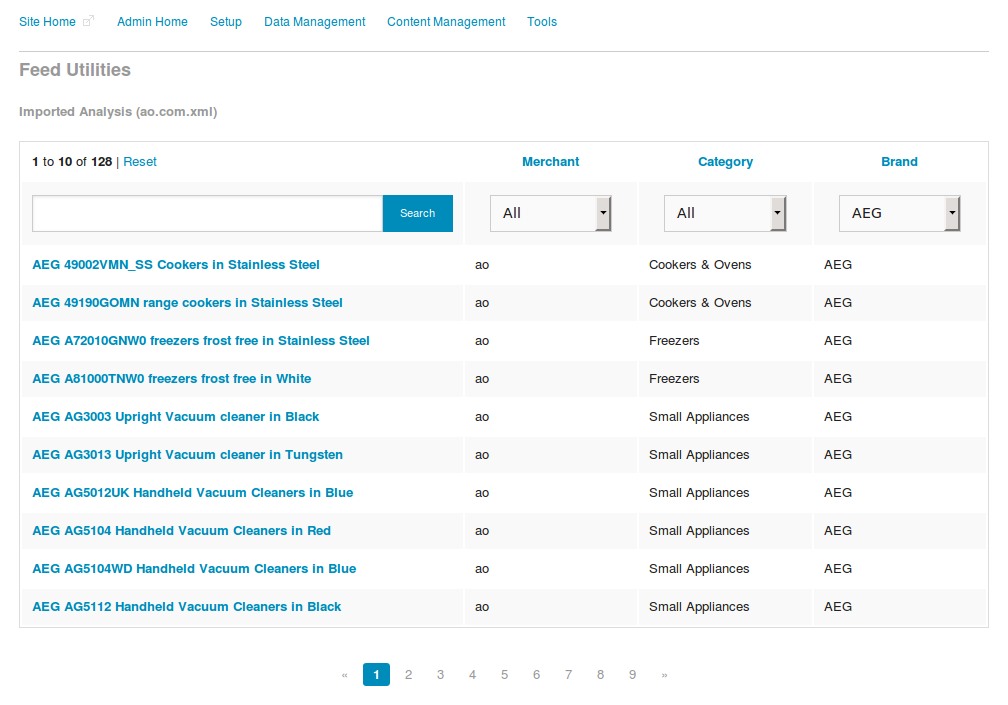The width and height of the screenshot is (1008, 705).
Task: Open AEG A81000TNW0 freezers in White
Action: [x=172, y=379]
